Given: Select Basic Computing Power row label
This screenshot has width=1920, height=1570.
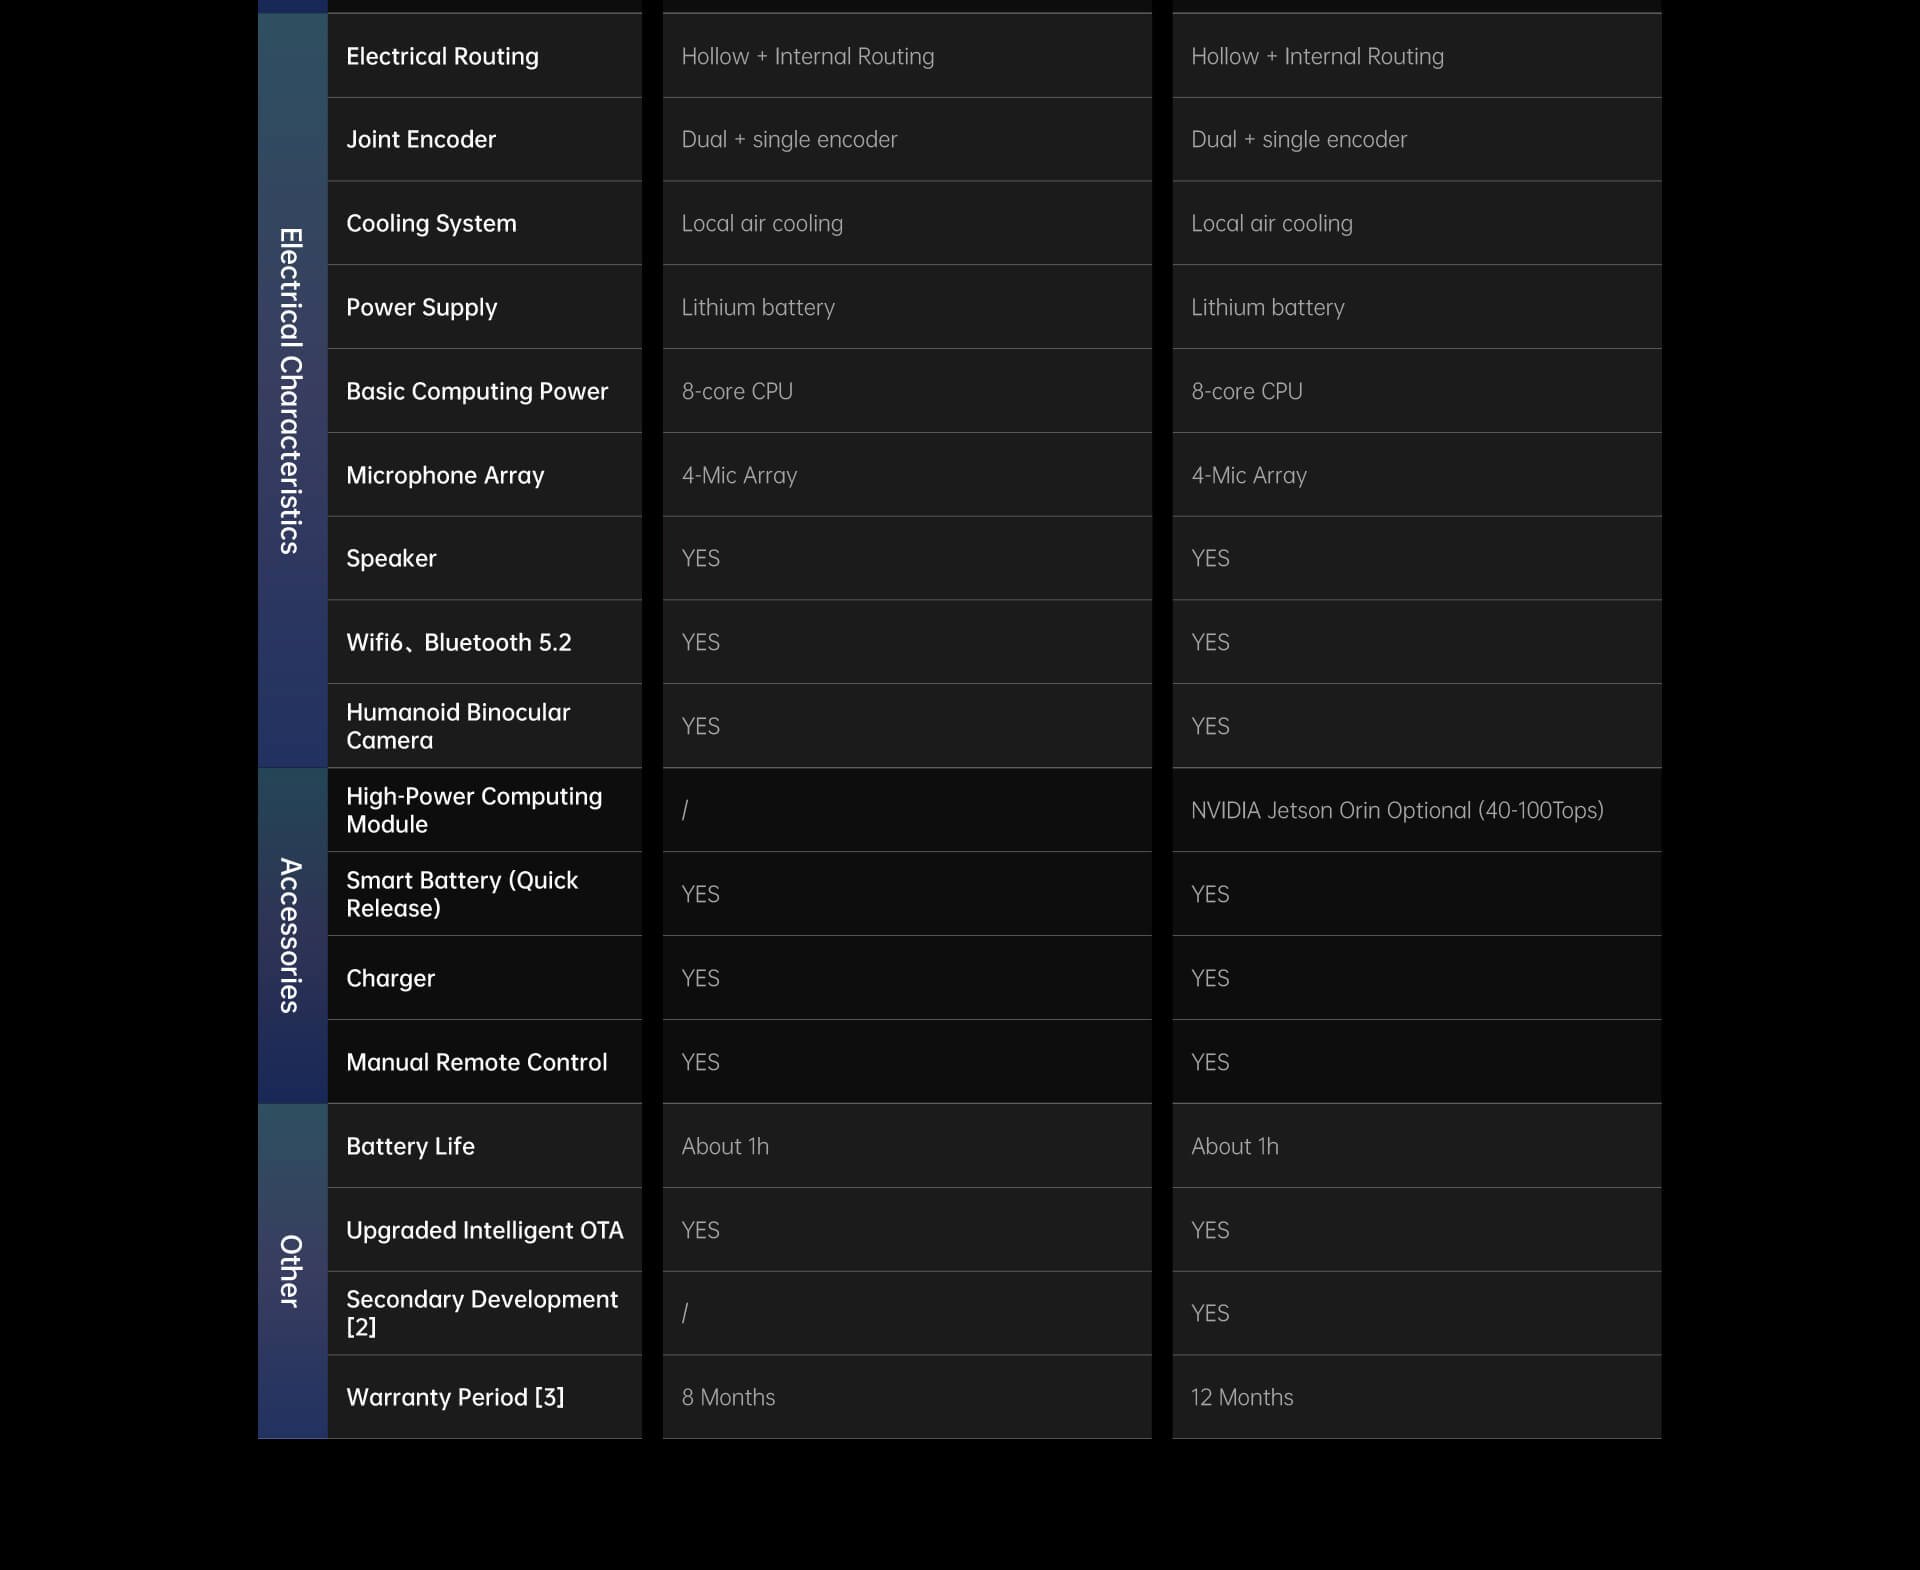Looking at the screenshot, I should coord(477,391).
